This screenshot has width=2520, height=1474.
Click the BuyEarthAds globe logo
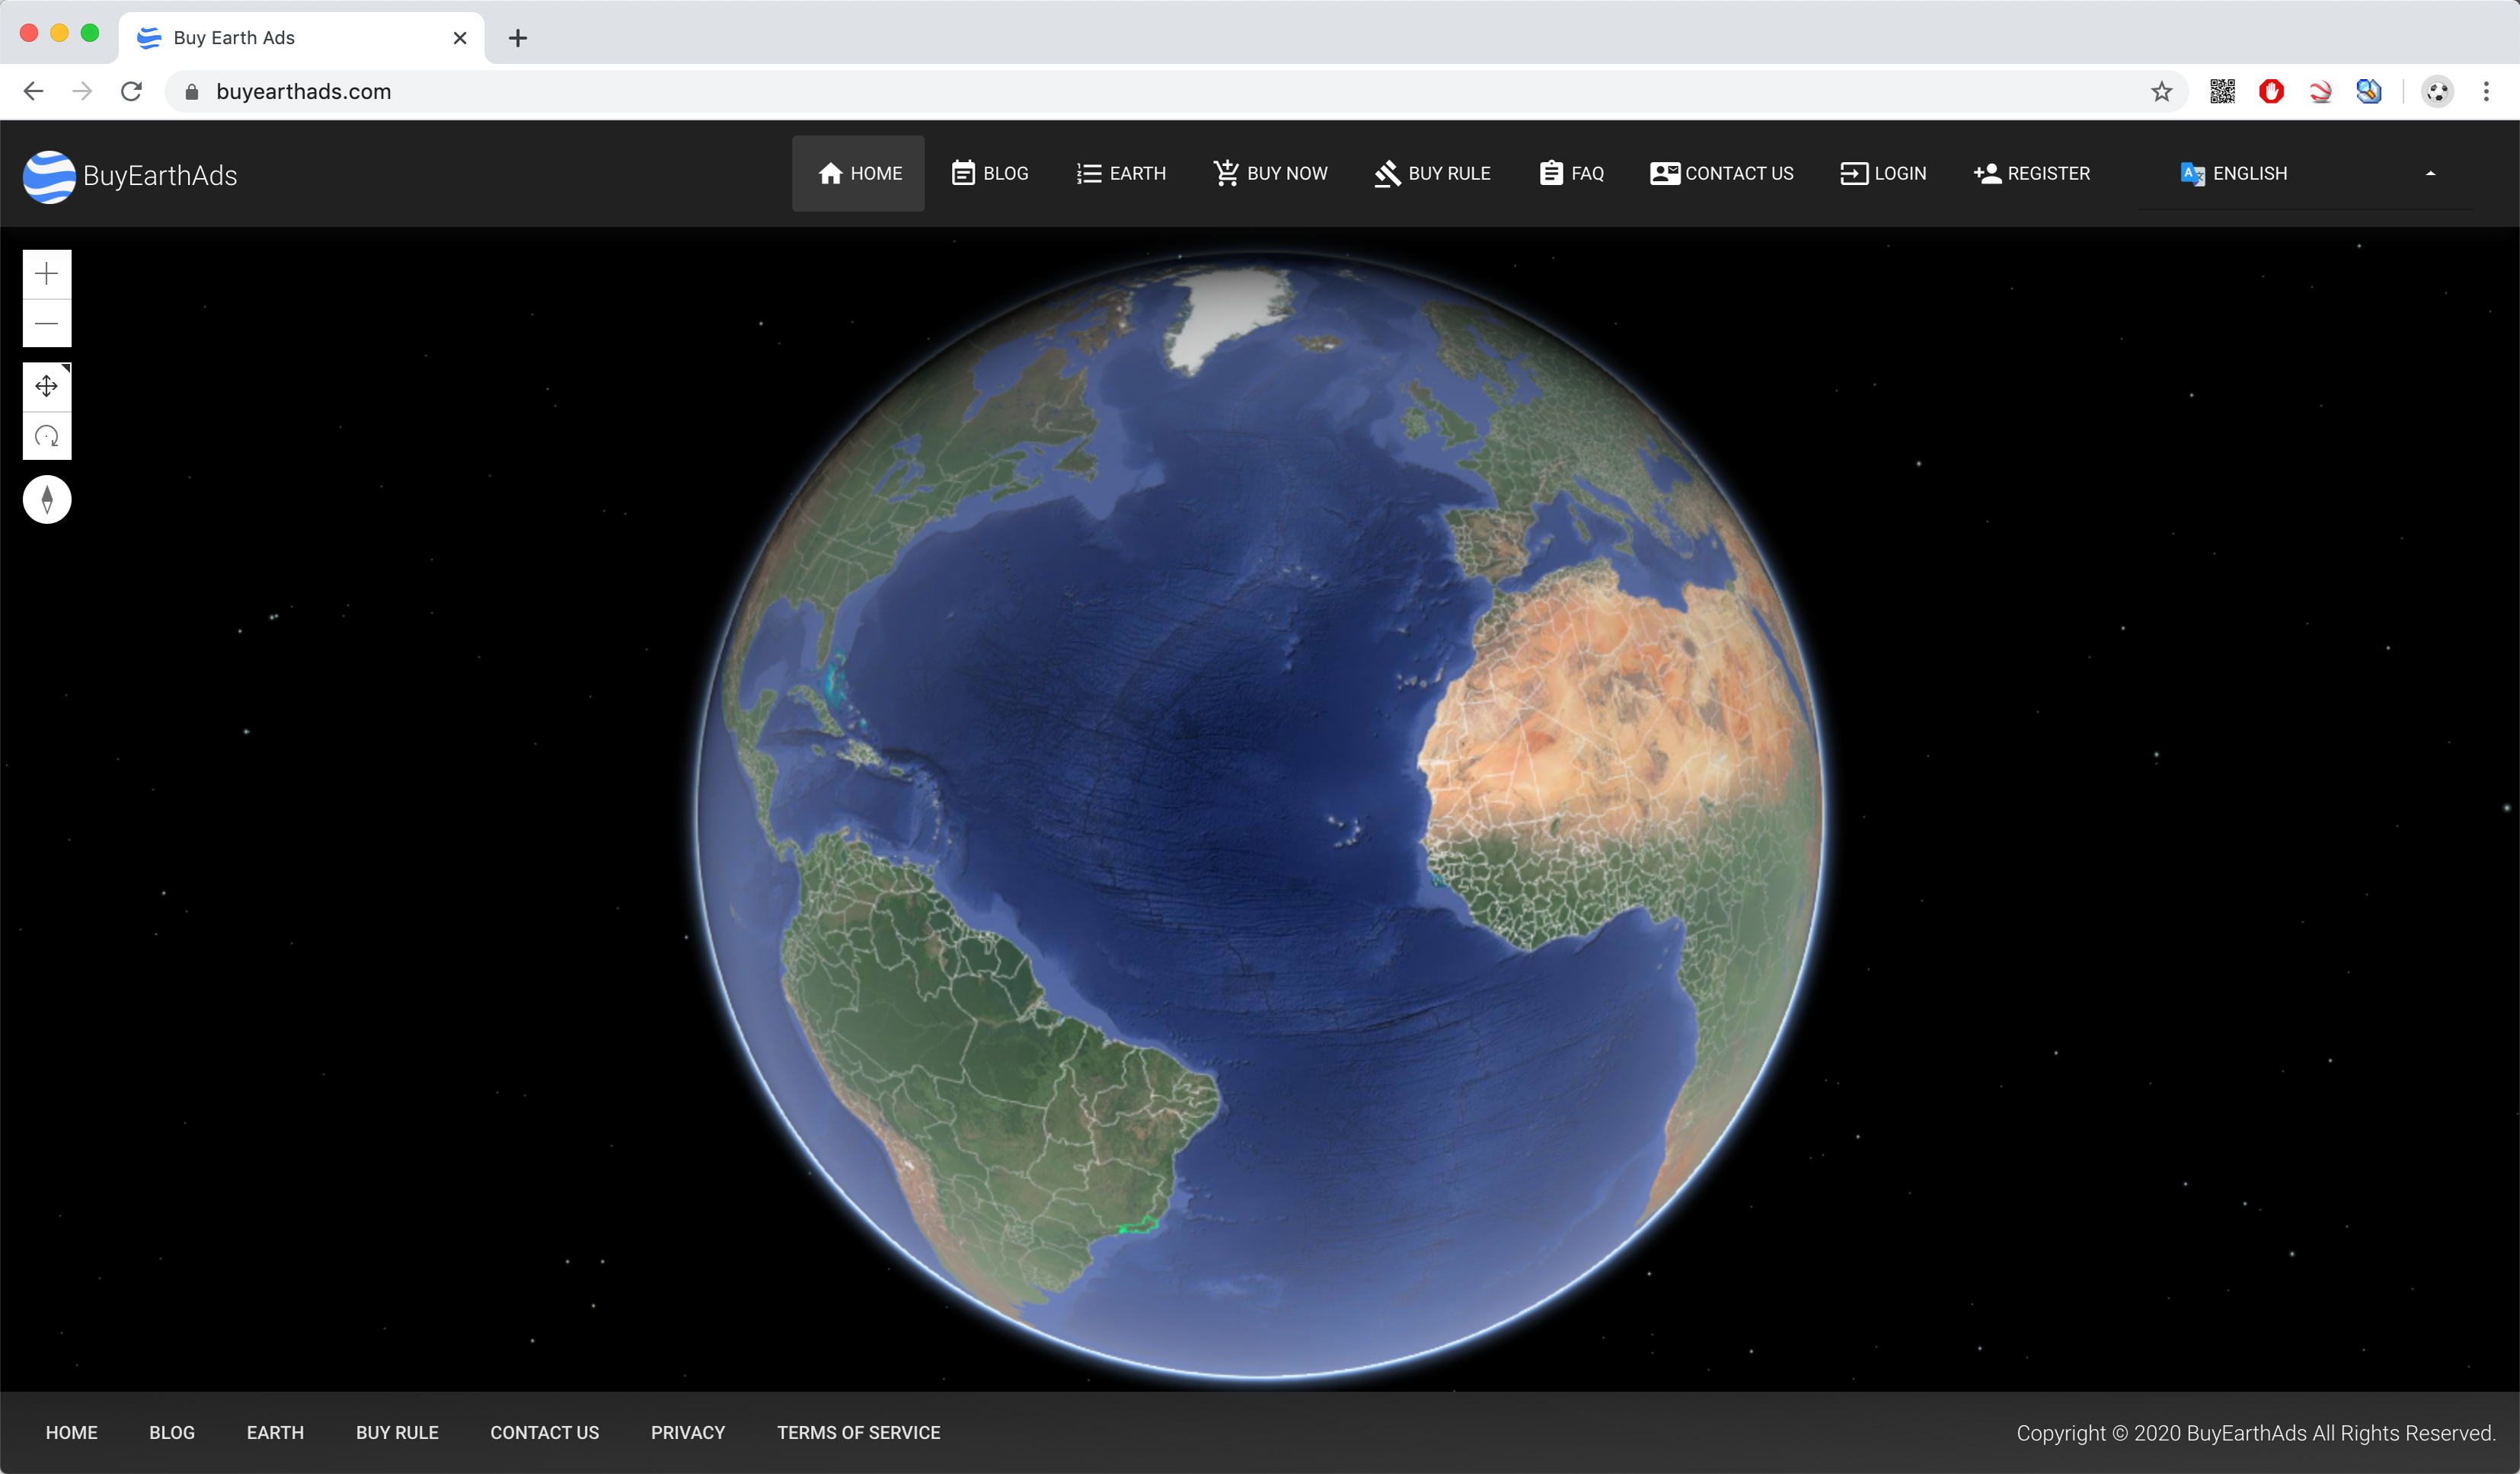pyautogui.click(x=49, y=176)
